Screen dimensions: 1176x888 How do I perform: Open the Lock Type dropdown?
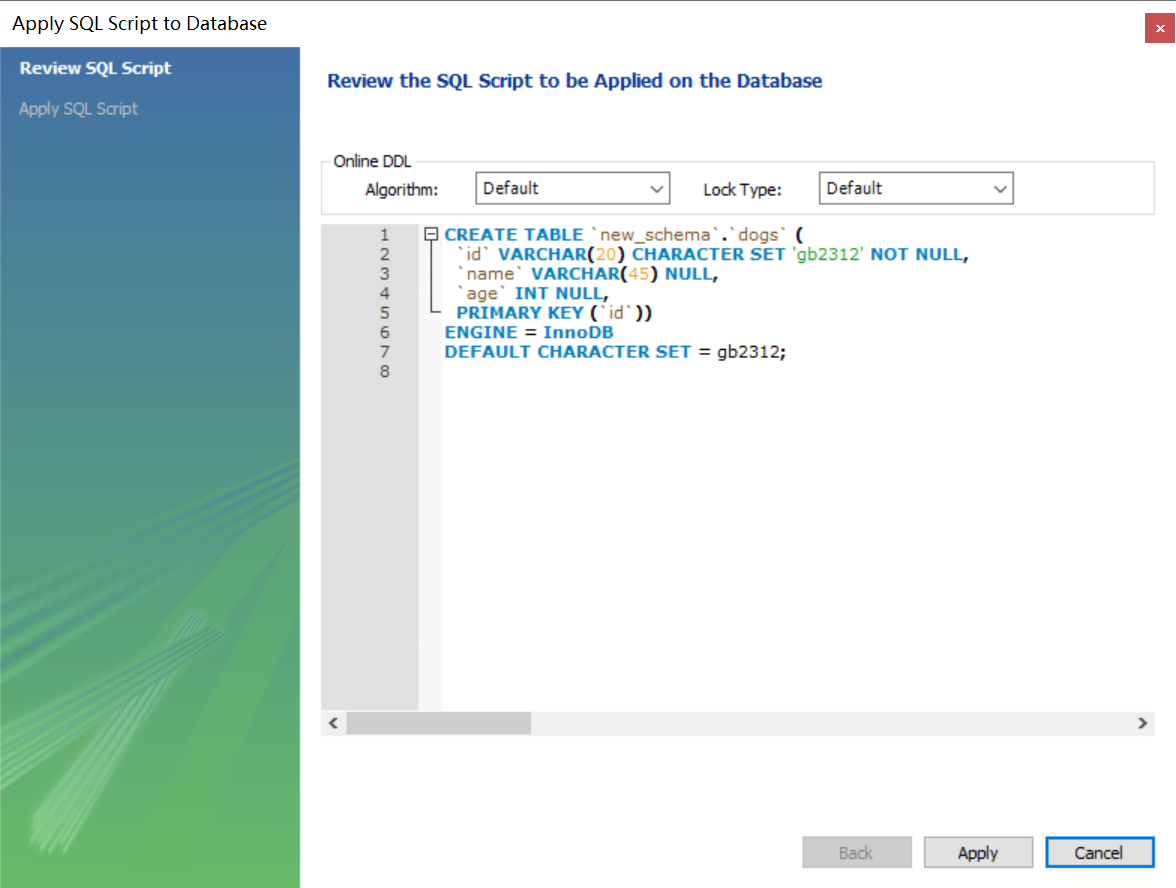(x=916, y=188)
